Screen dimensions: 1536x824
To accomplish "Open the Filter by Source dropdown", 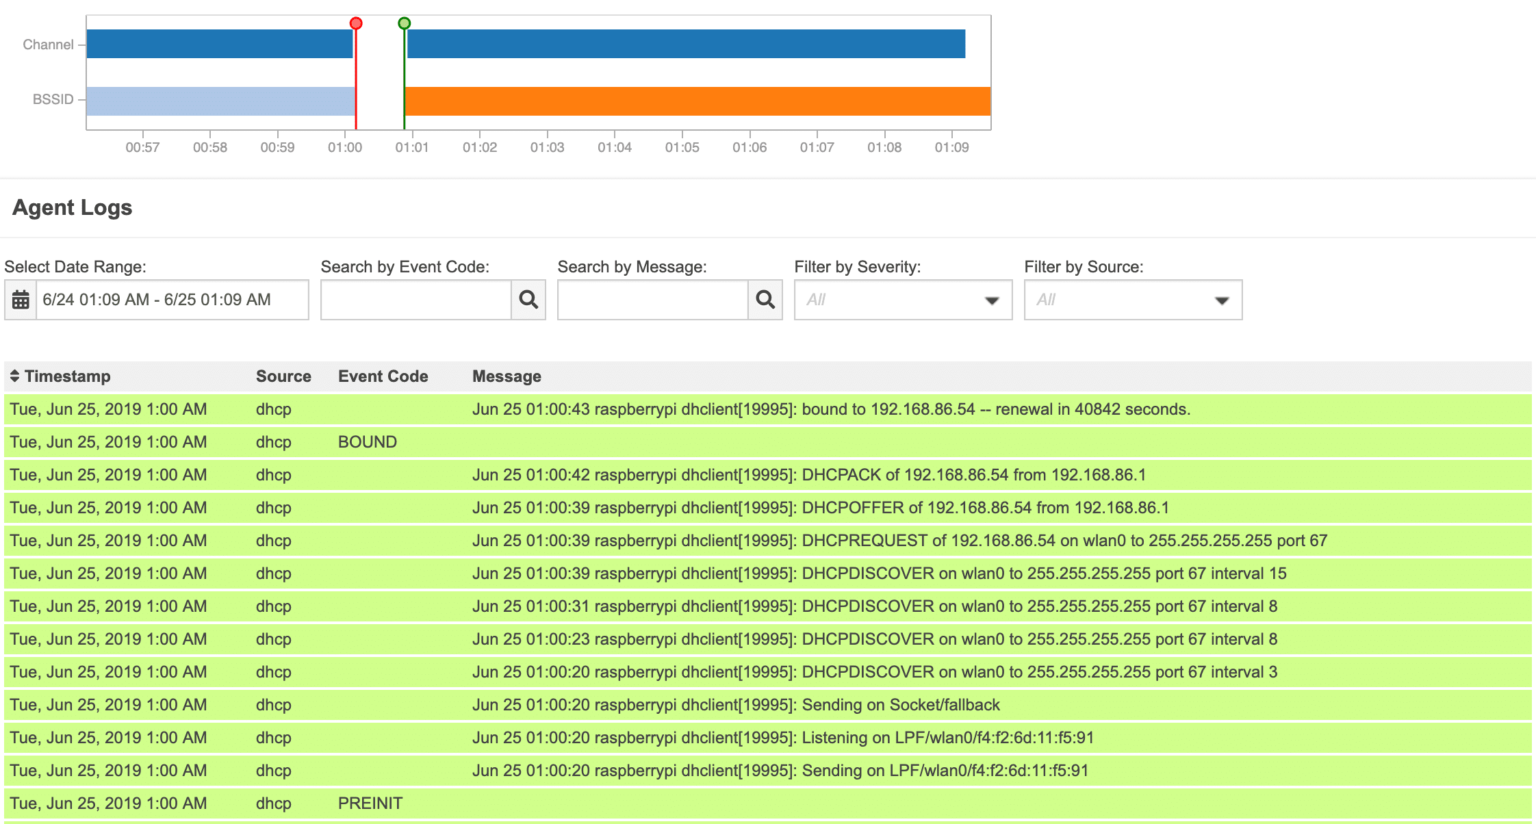I will point(1132,300).
